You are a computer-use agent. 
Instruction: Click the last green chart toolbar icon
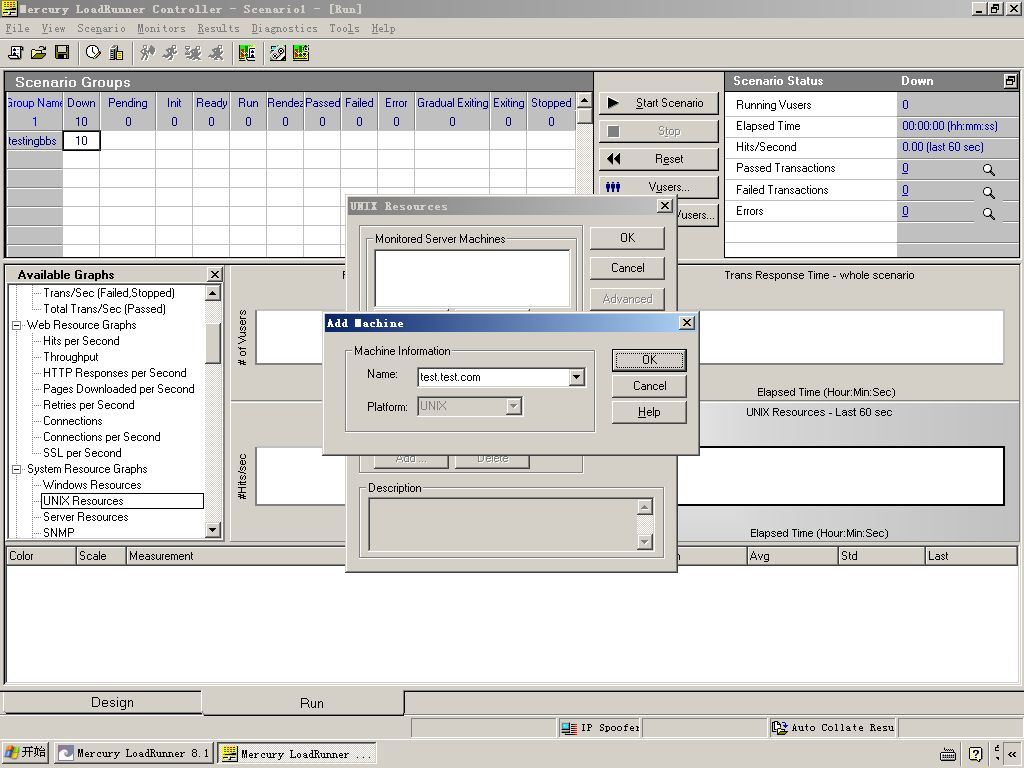point(301,53)
